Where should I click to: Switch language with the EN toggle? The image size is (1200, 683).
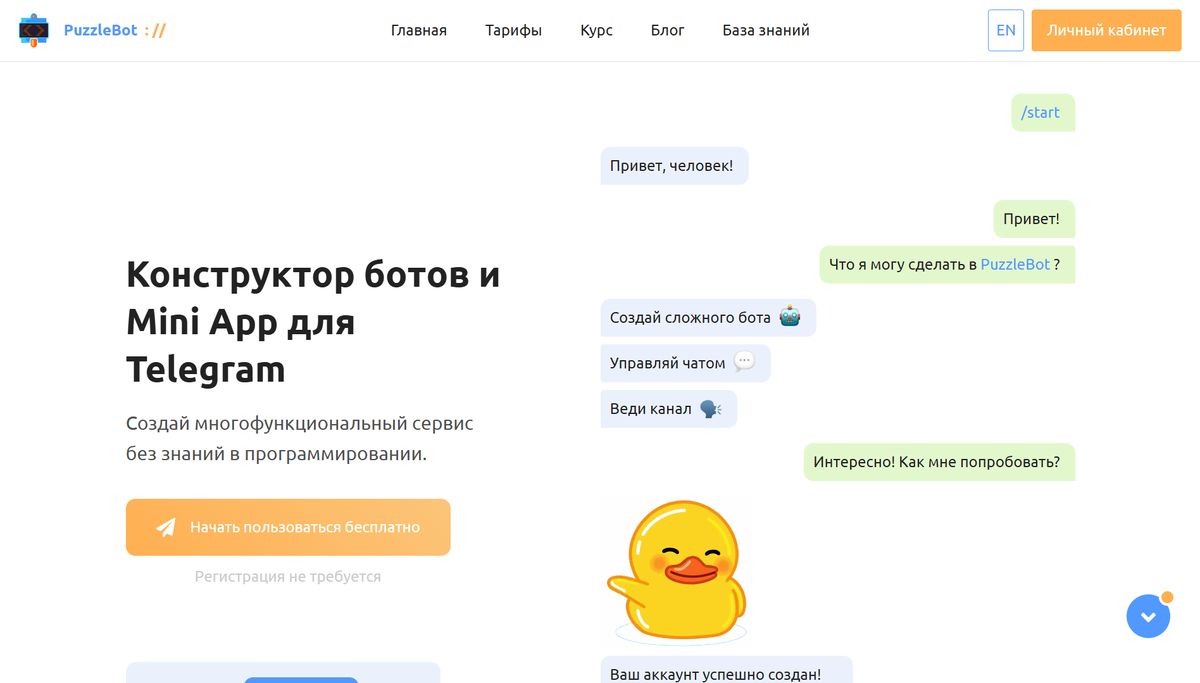[x=1005, y=30]
